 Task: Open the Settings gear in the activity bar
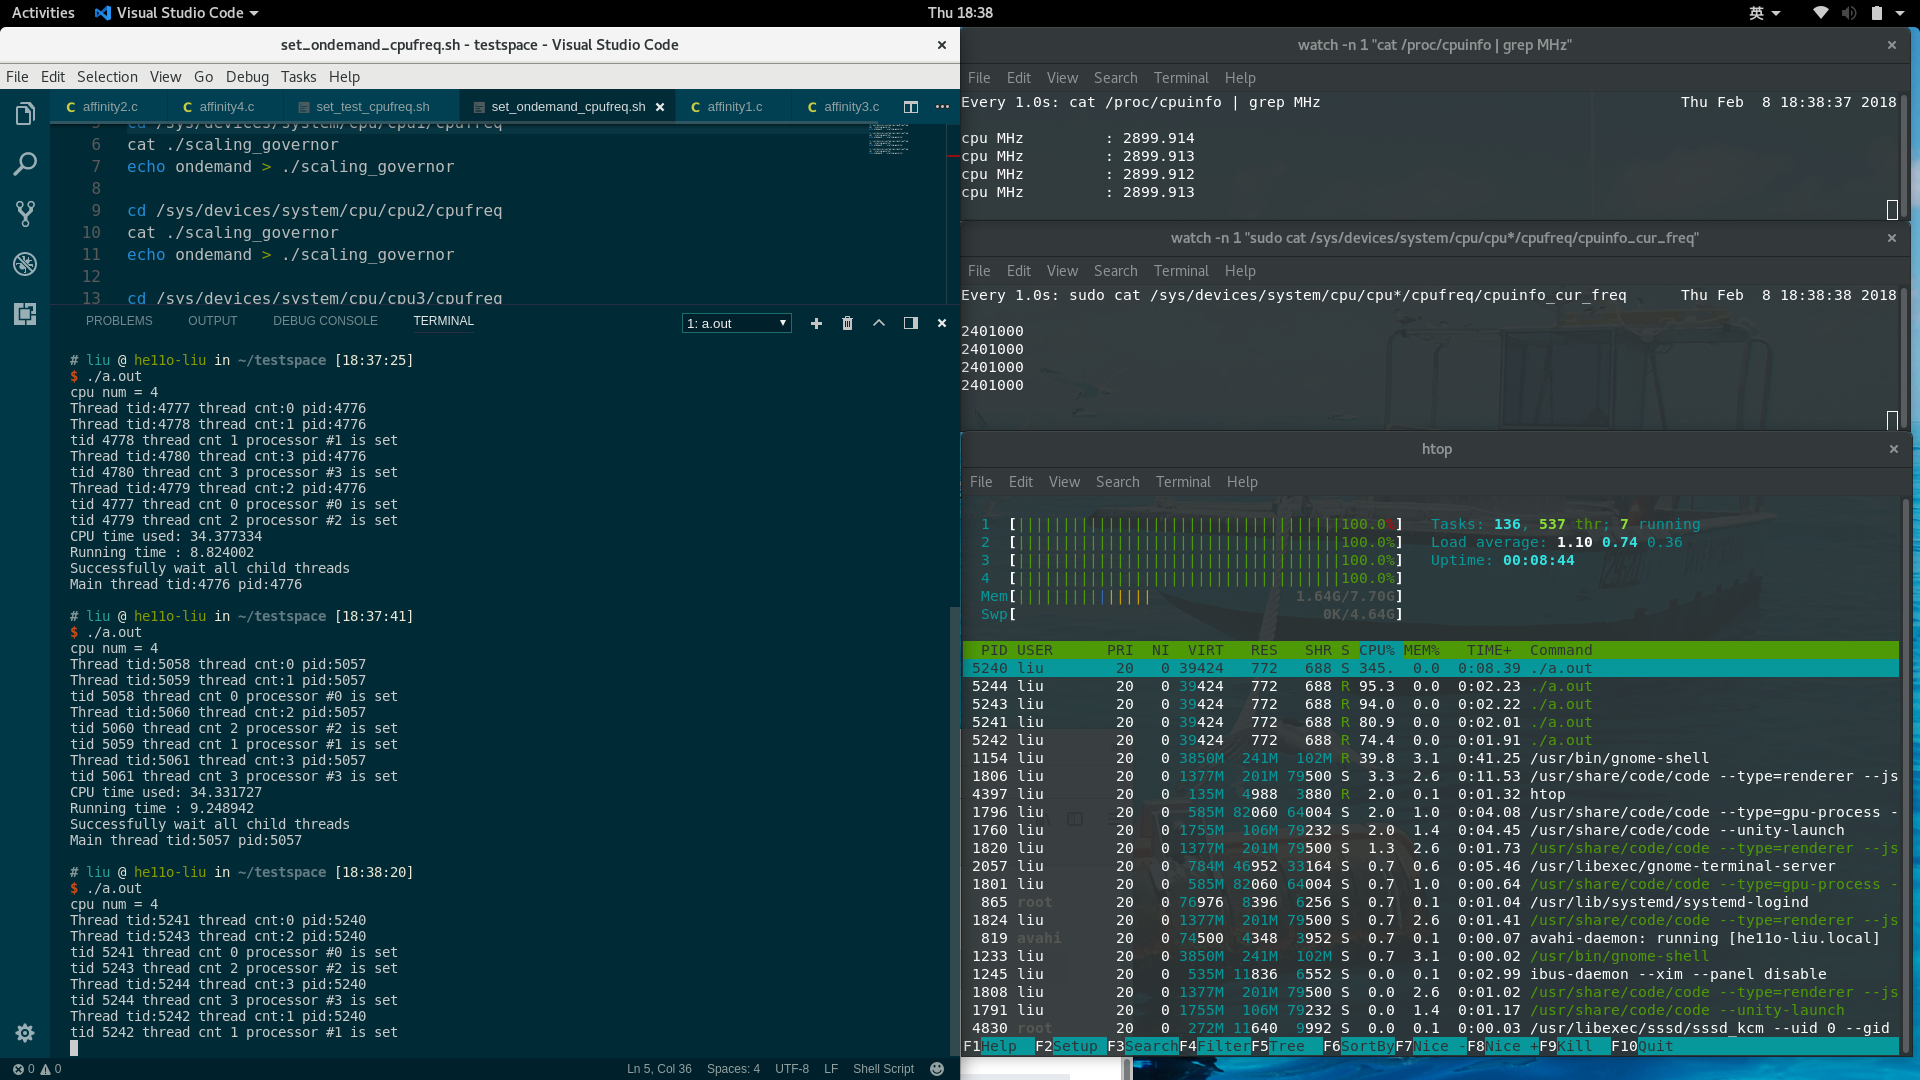(24, 1033)
